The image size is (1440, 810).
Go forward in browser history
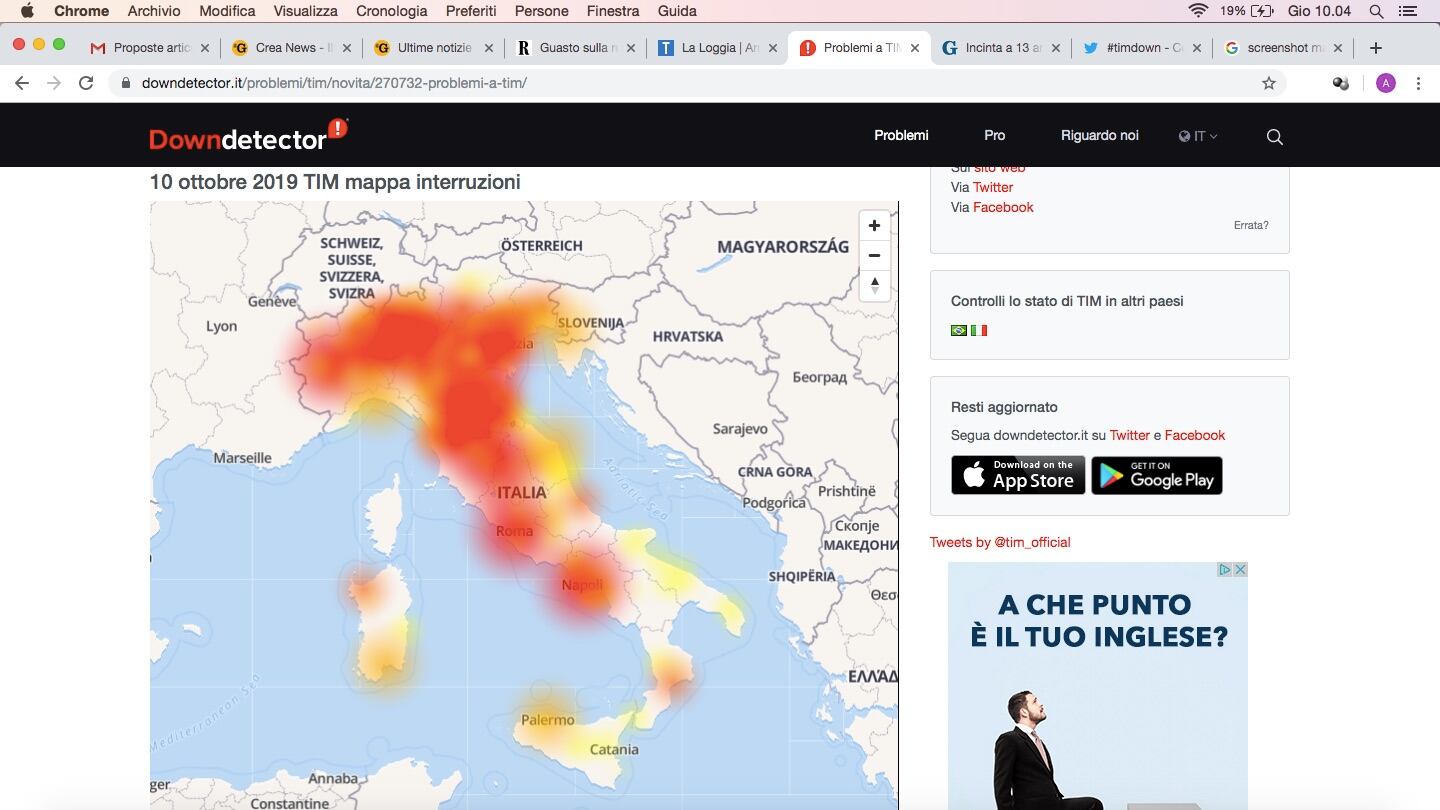point(54,83)
